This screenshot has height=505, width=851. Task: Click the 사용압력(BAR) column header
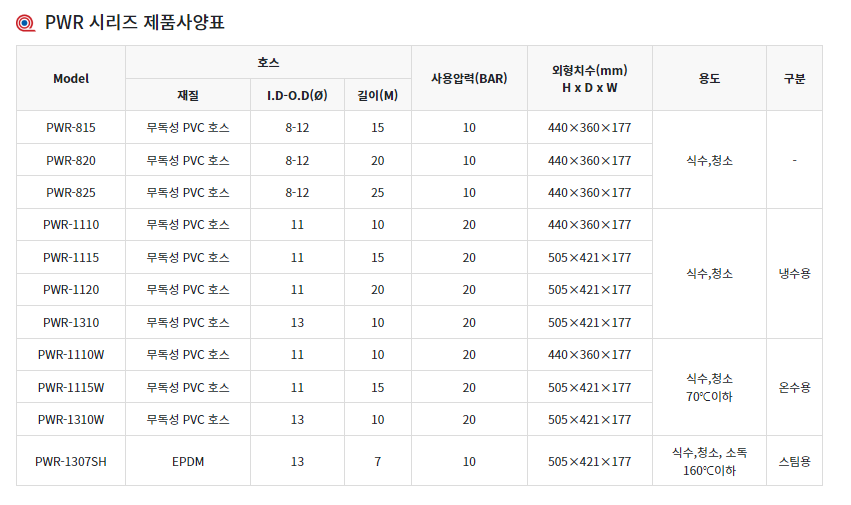pyautogui.click(x=469, y=78)
